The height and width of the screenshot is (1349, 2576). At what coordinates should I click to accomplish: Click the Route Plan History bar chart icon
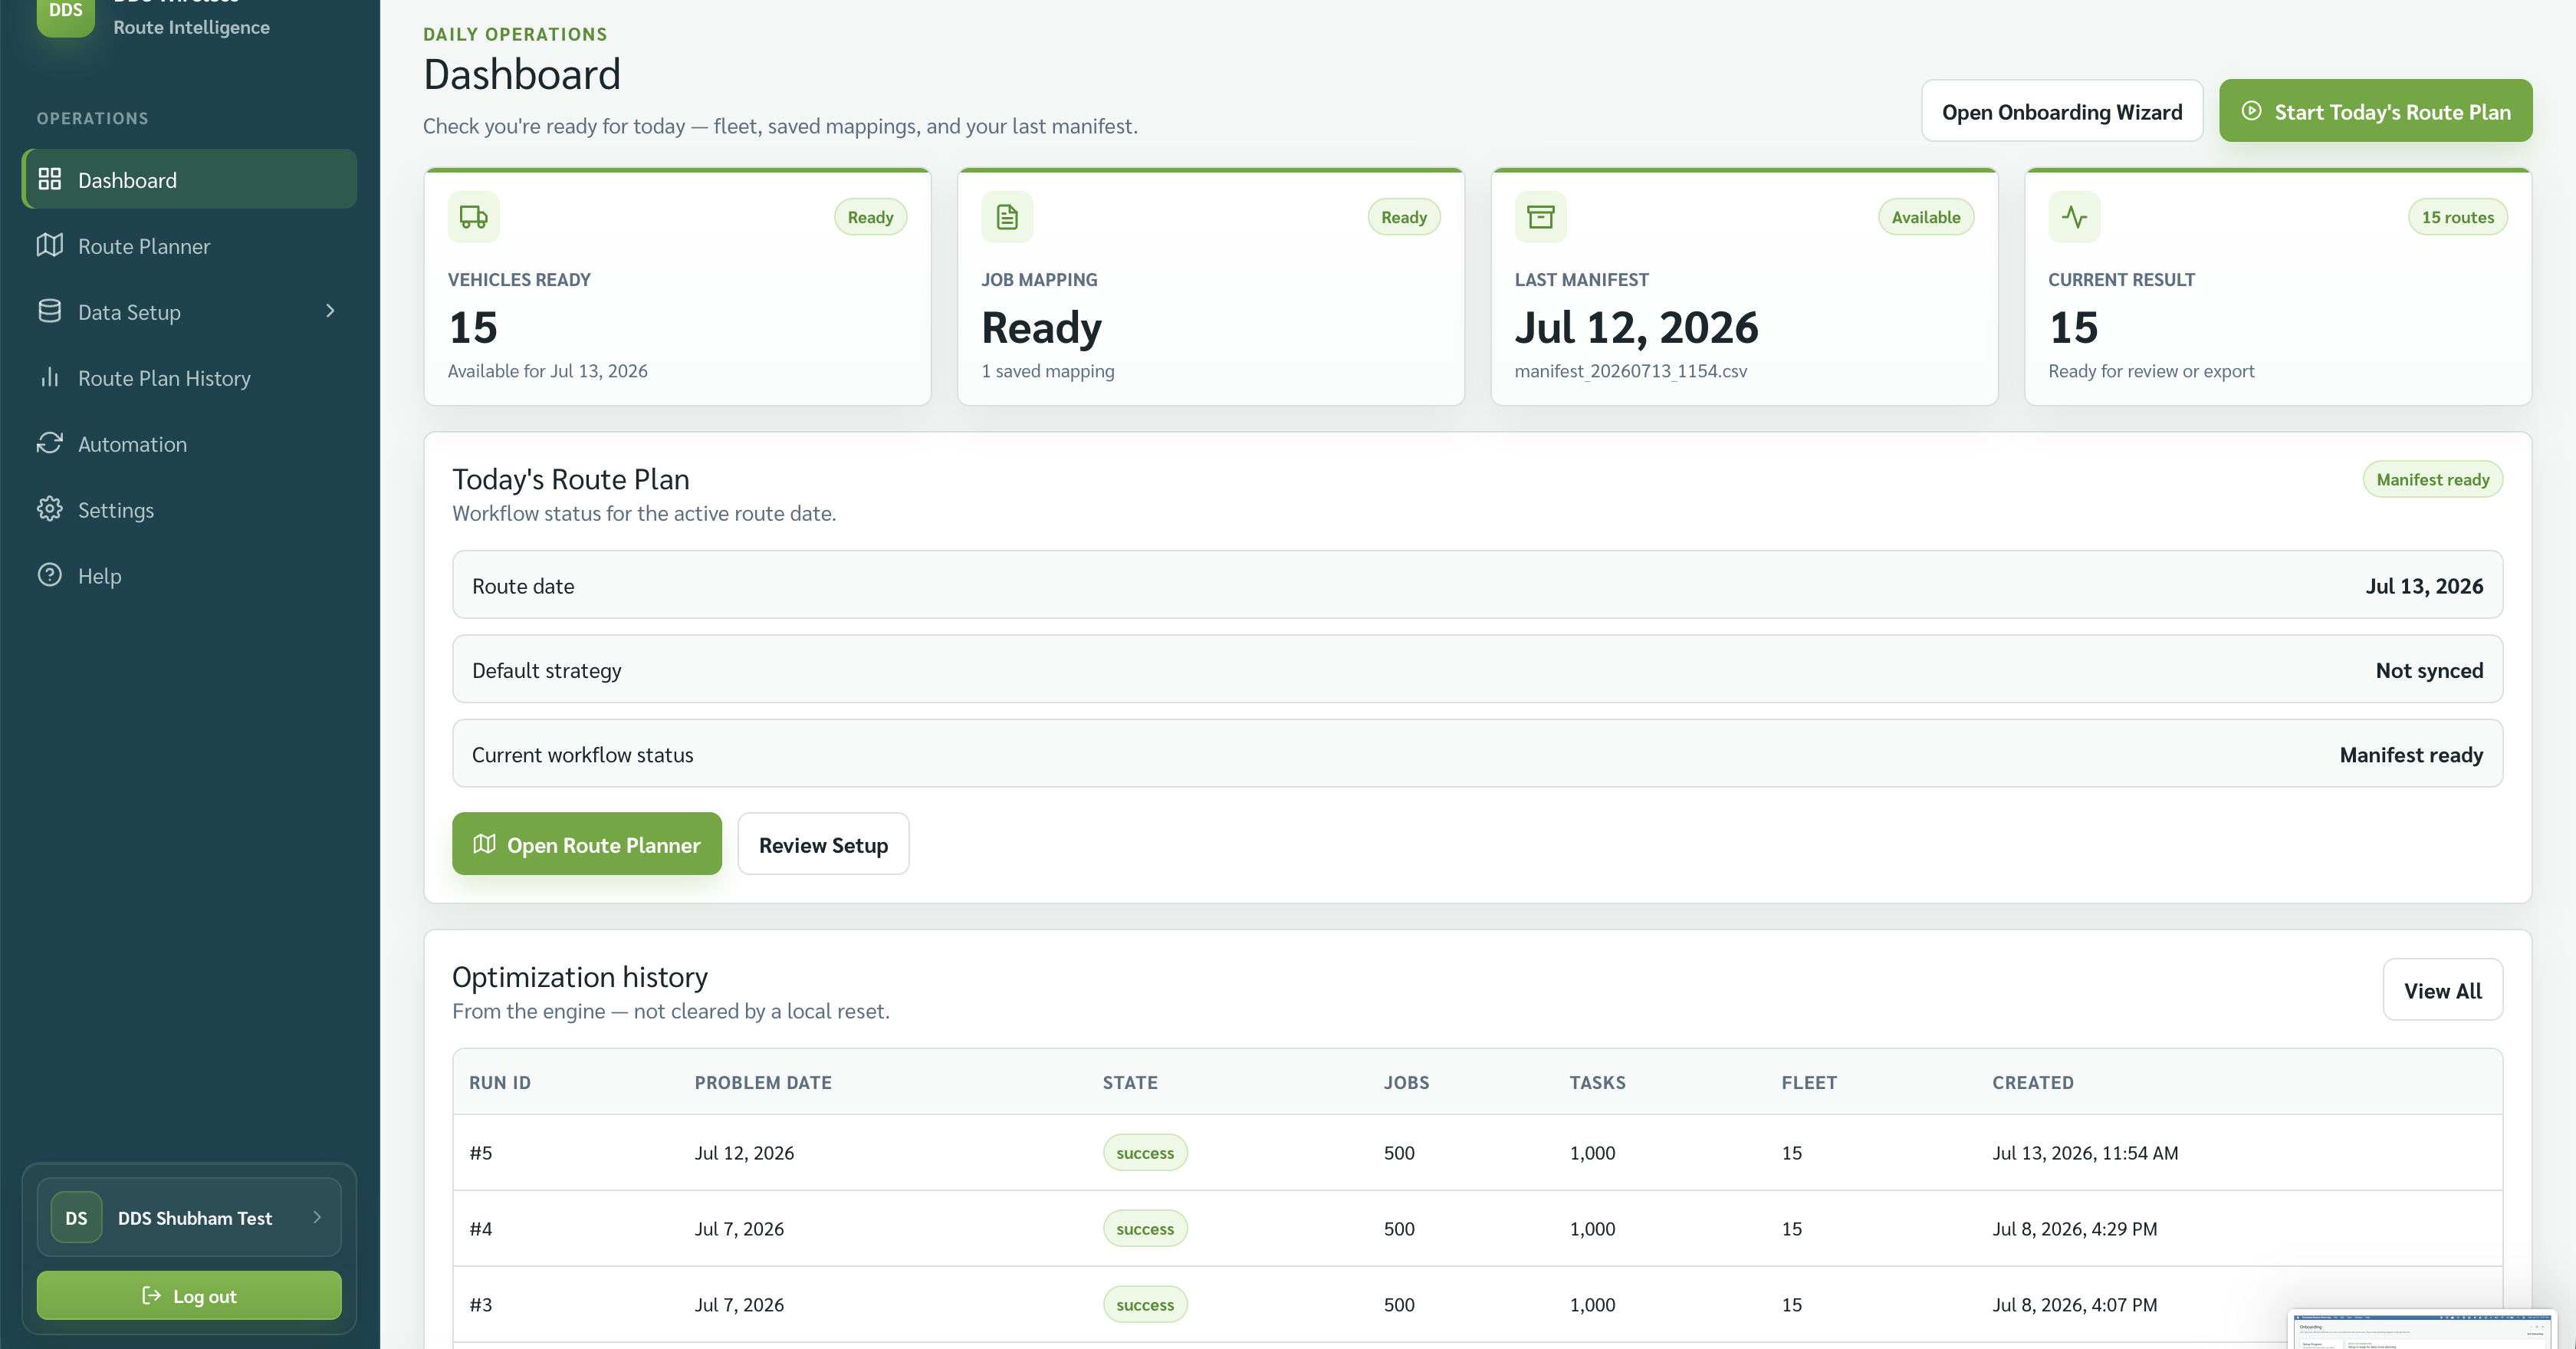point(50,377)
